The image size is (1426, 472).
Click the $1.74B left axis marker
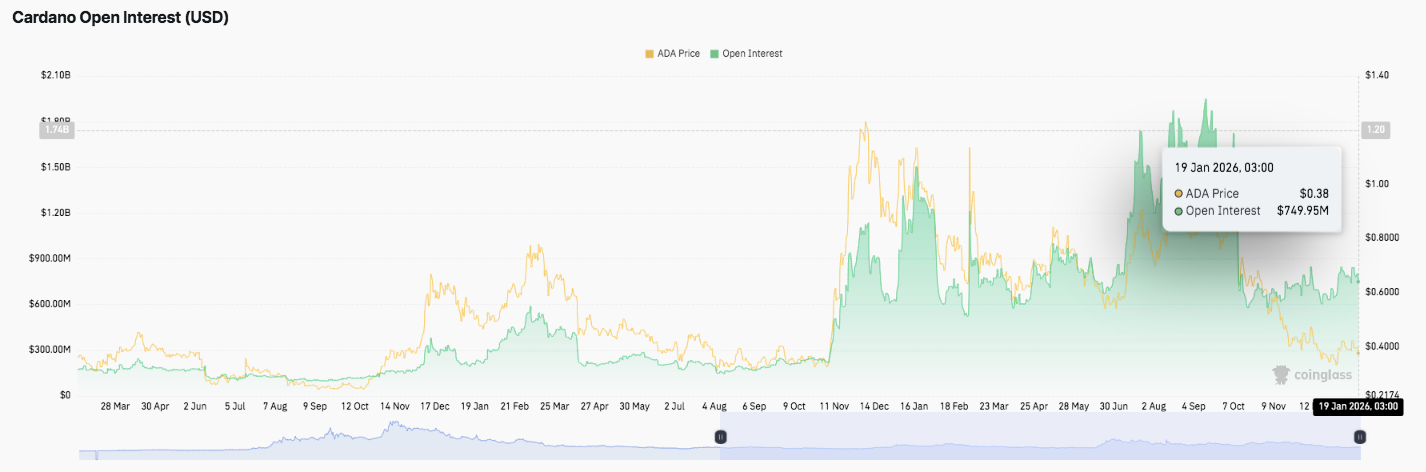point(56,130)
